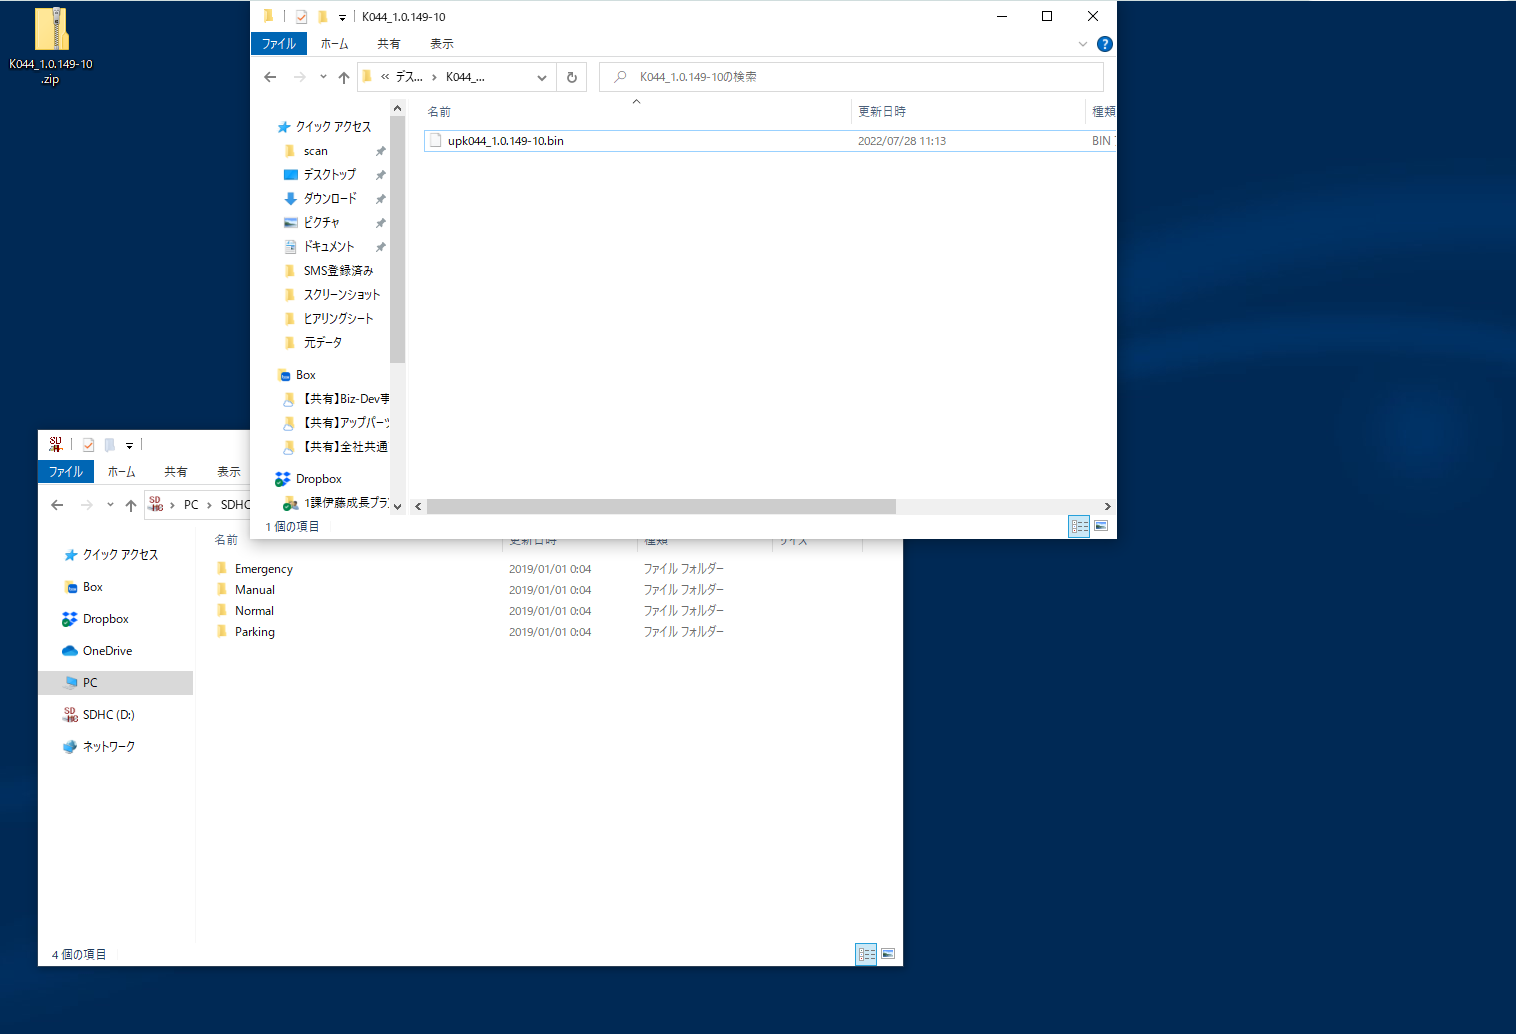This screenshot has height=1034, width=1516.
Task: Open recent locations dropdown in K044 window
Action: tap(323, 77)
